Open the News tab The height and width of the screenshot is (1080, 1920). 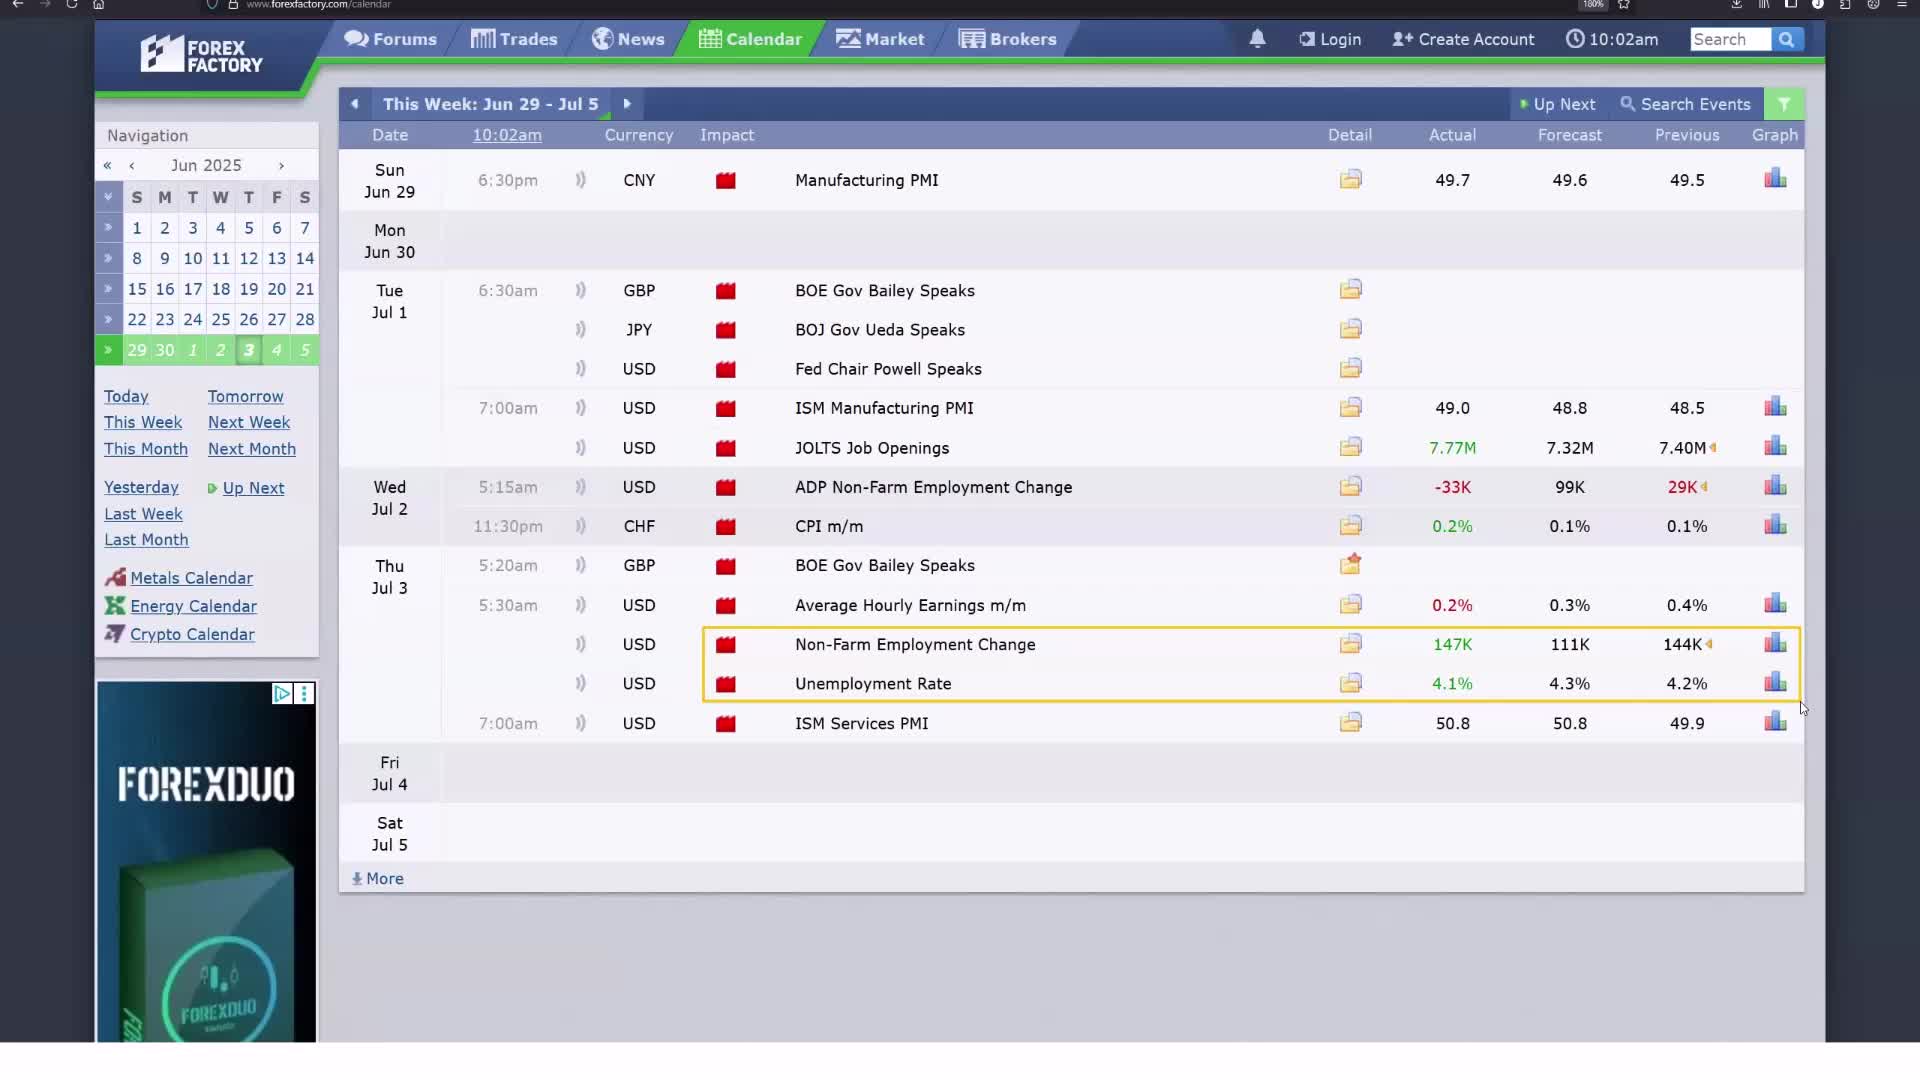pyautogui.click(x=628, y=39)
